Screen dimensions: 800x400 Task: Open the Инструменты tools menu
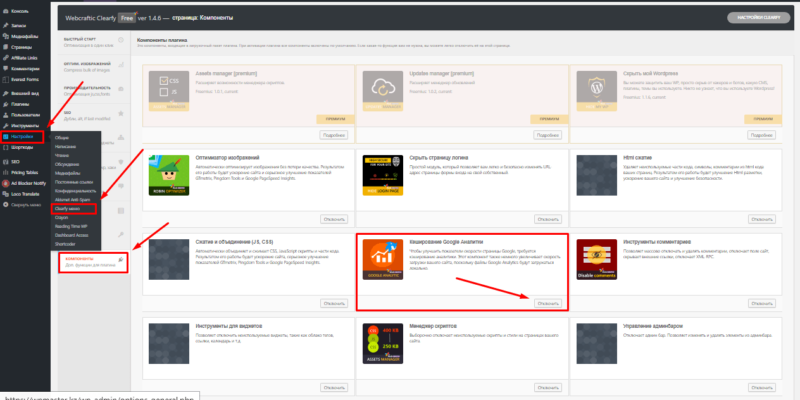[25, 126]
